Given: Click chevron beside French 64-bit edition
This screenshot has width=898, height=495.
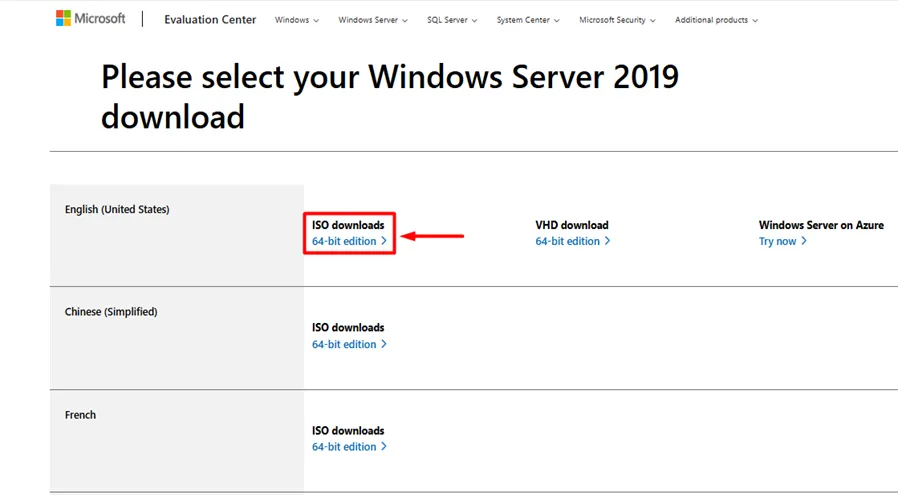Looking at the screenshot, I should (384, 447).
